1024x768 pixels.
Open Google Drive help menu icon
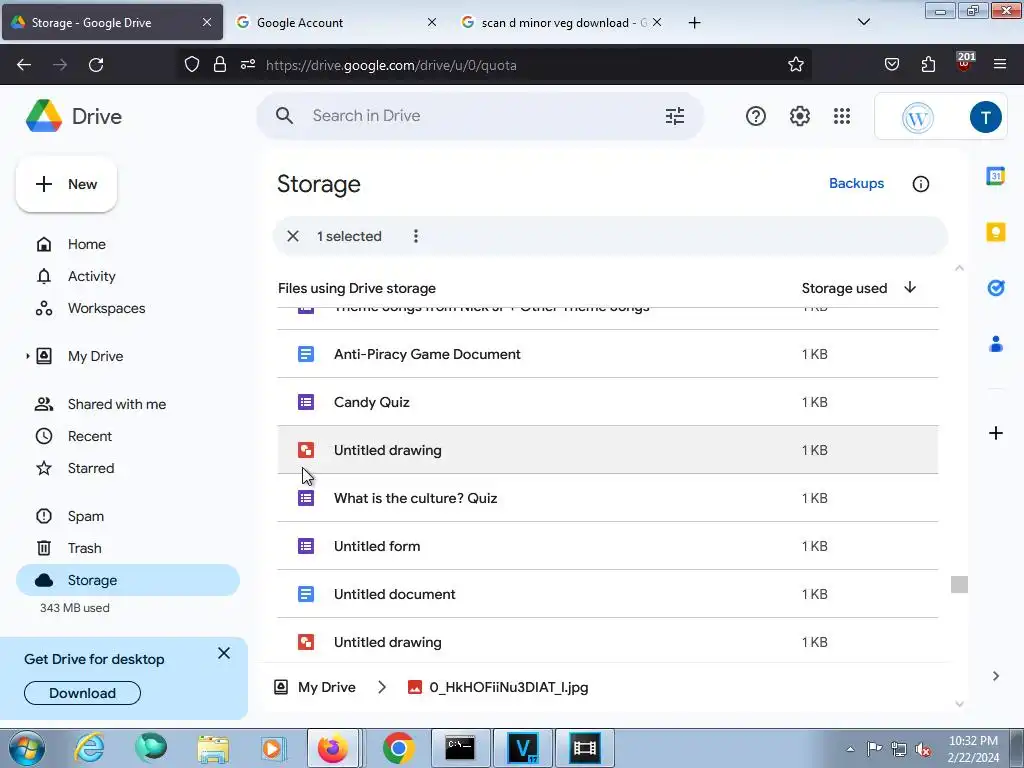(756, 116)
